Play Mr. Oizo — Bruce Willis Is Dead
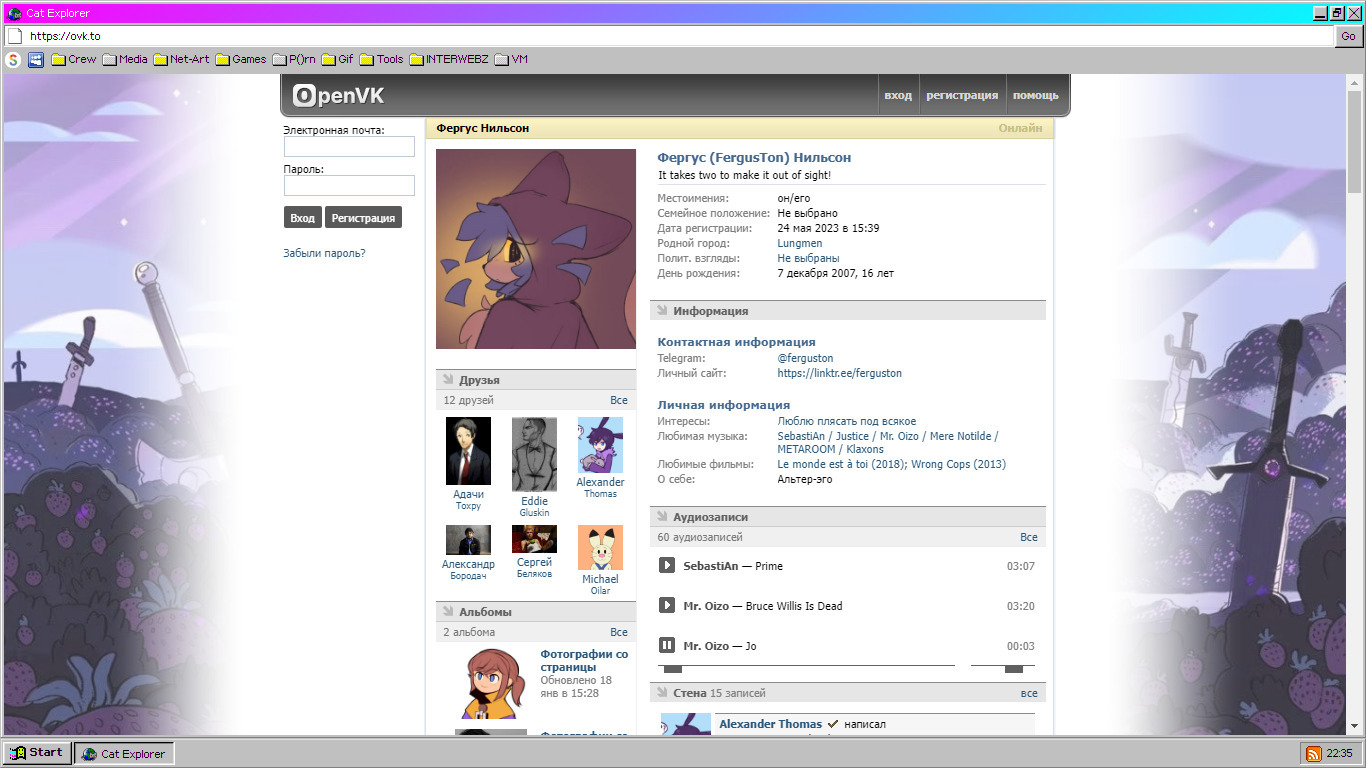 click(667, 606)
